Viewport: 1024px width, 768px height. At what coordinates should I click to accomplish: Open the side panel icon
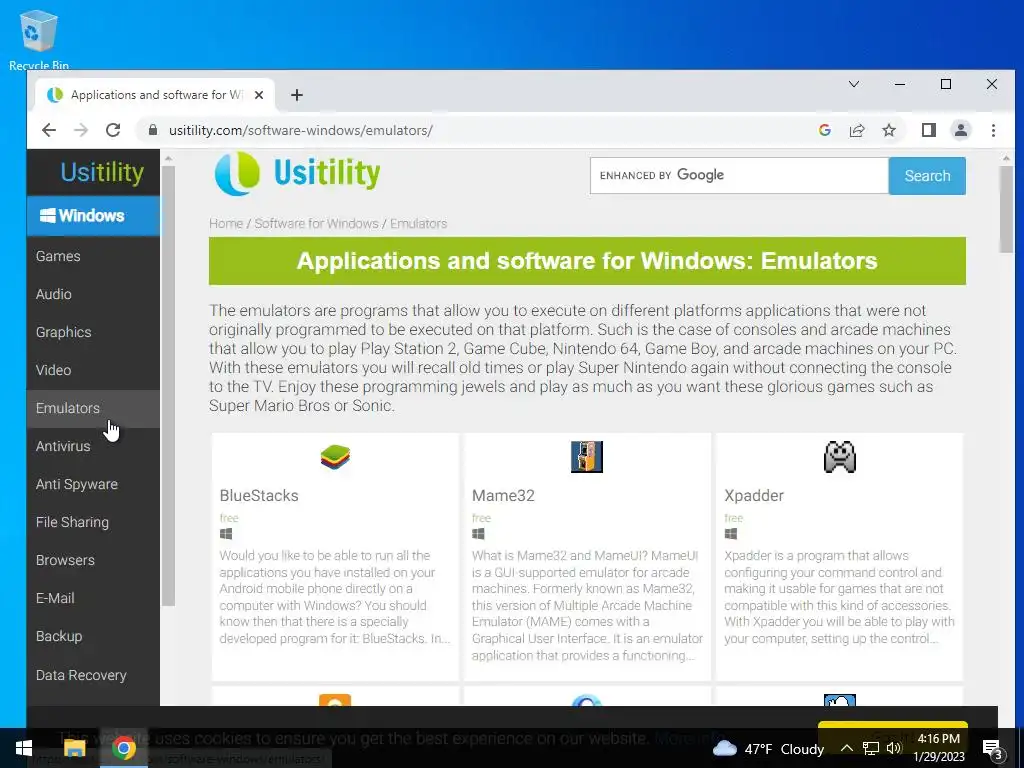click(929, 130)
